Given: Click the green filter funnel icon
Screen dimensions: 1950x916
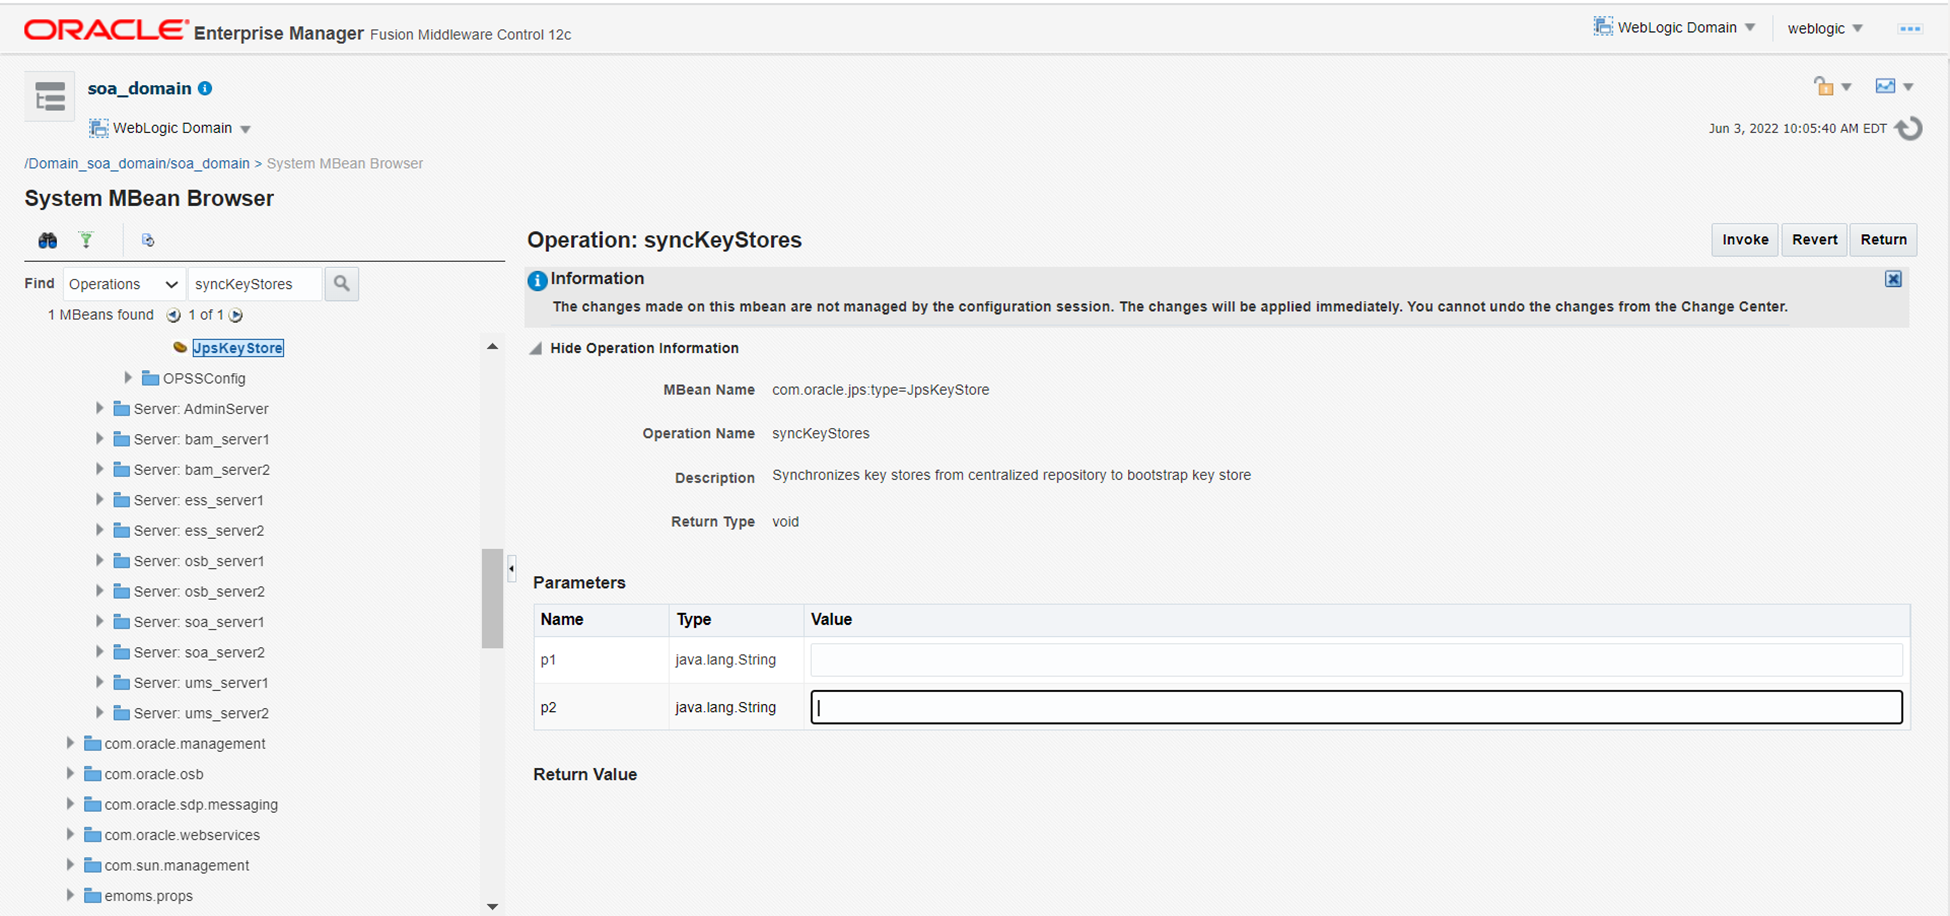Looking at the screenshot, I should 86,240.
